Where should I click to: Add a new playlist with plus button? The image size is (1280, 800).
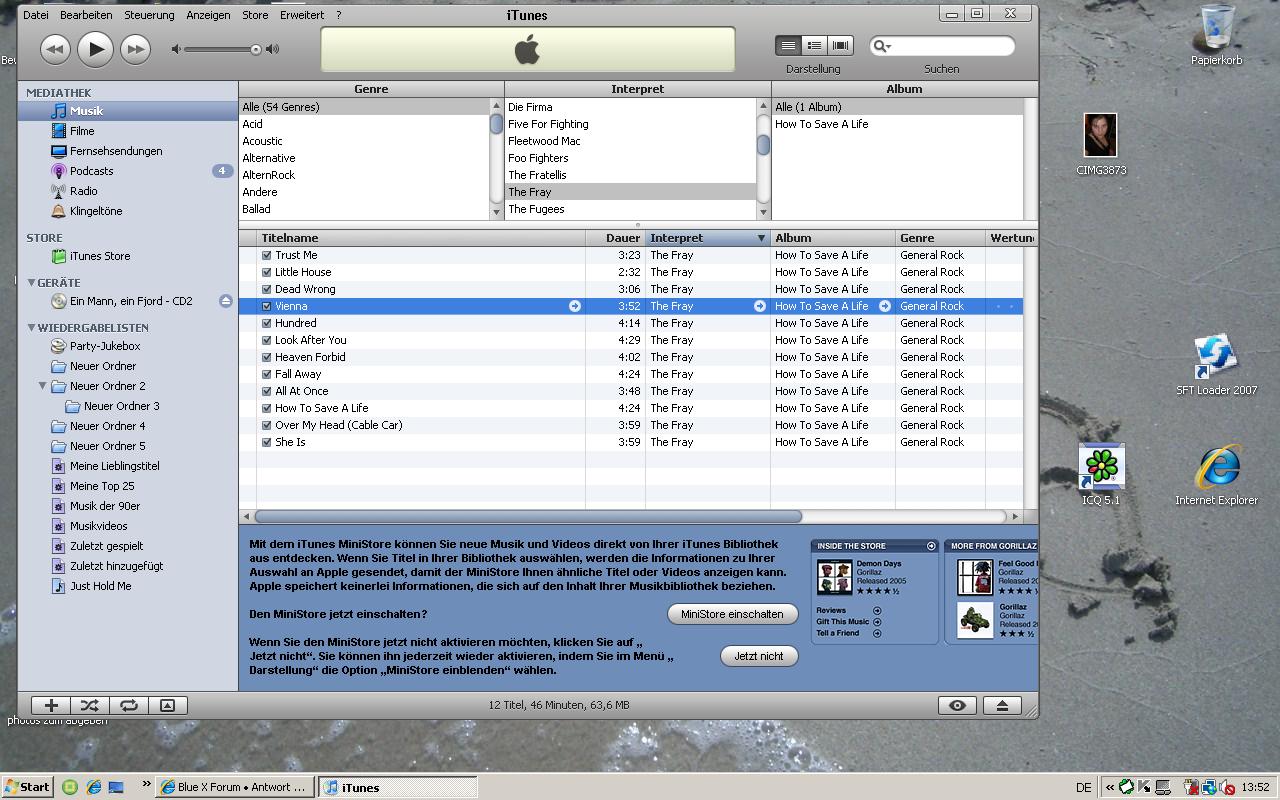click(x=51, y=705)
